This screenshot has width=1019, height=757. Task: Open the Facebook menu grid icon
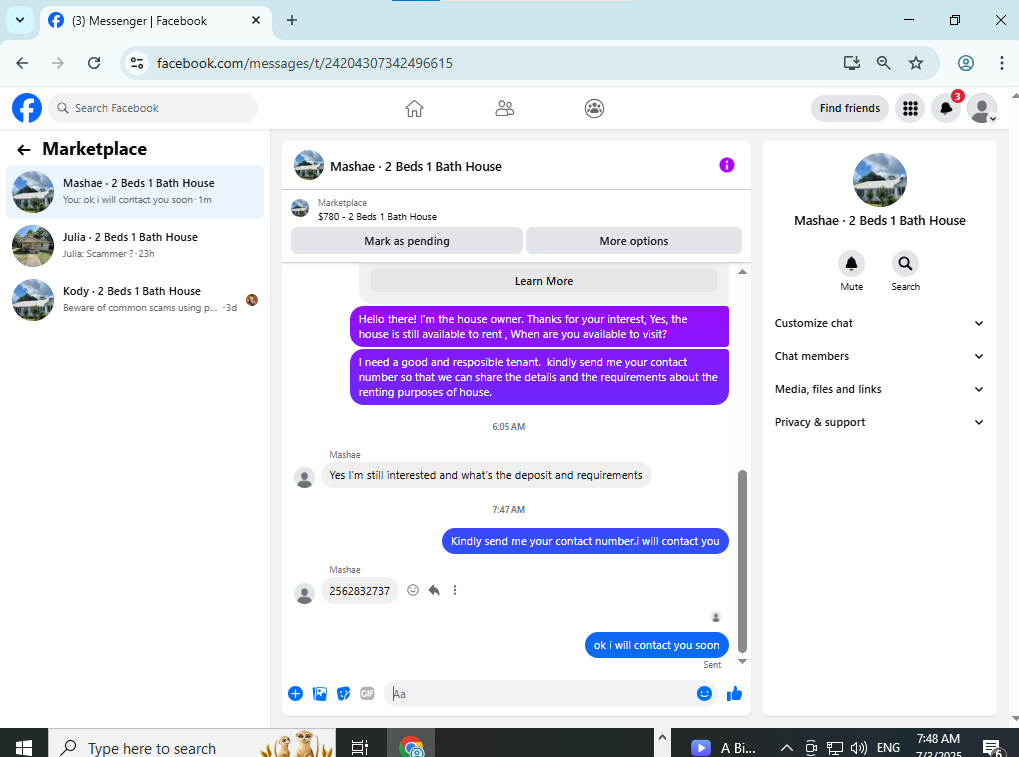coord(910,109)
